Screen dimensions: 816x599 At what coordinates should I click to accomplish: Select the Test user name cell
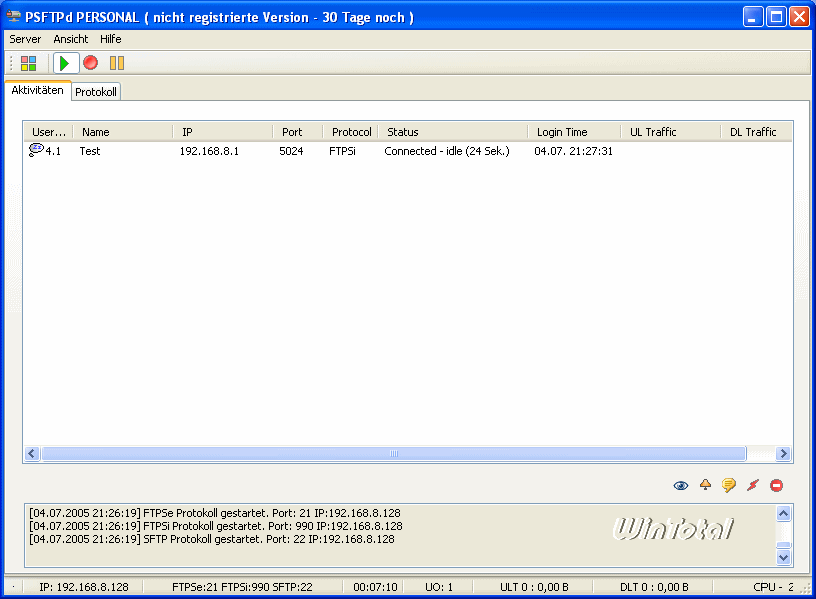click(90, 151)
